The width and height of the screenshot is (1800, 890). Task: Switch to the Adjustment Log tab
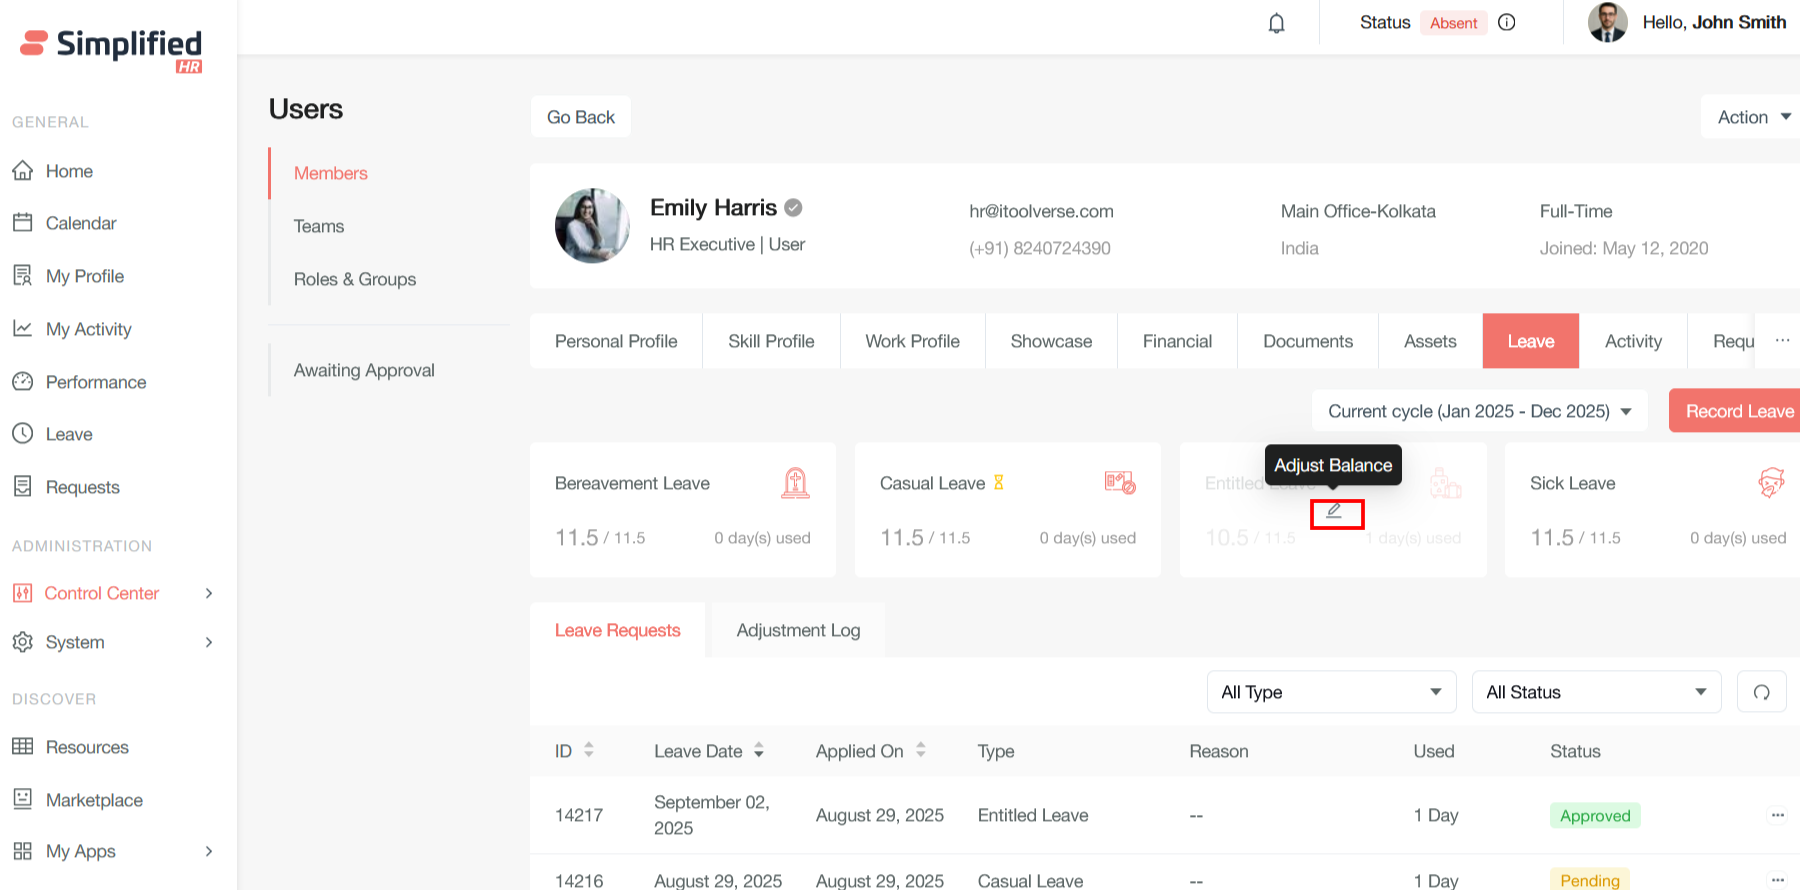pyautogui.click(x=798, y=630)
